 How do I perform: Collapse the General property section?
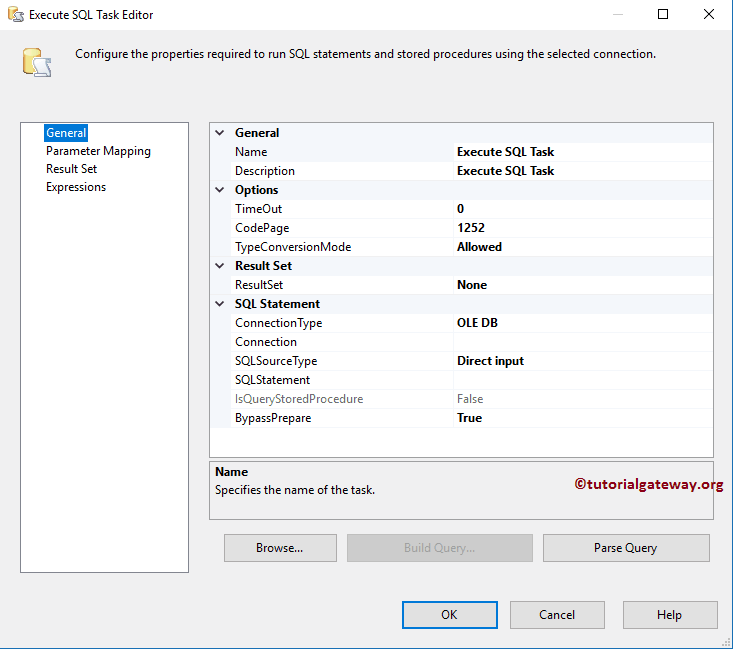tap(220, 133)
